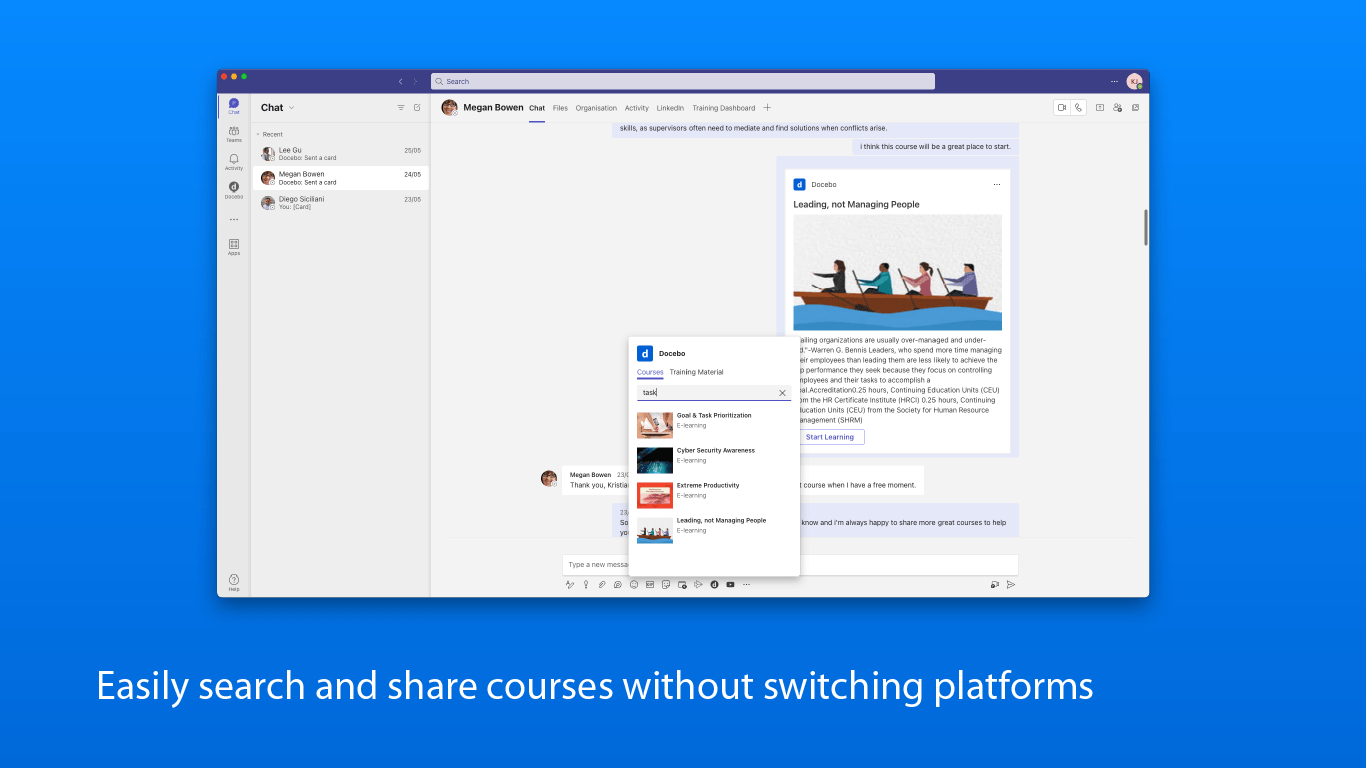Share your screen in this chat
The width and height of the screenshot is (1366, 768).
coord(1100,107)
